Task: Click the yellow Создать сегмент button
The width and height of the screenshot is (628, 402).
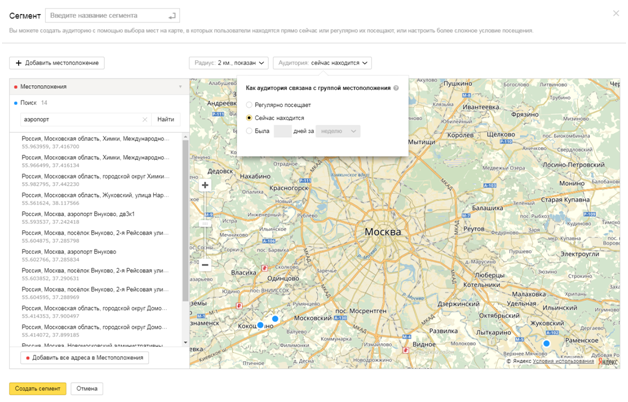Action: coord(38,388)
